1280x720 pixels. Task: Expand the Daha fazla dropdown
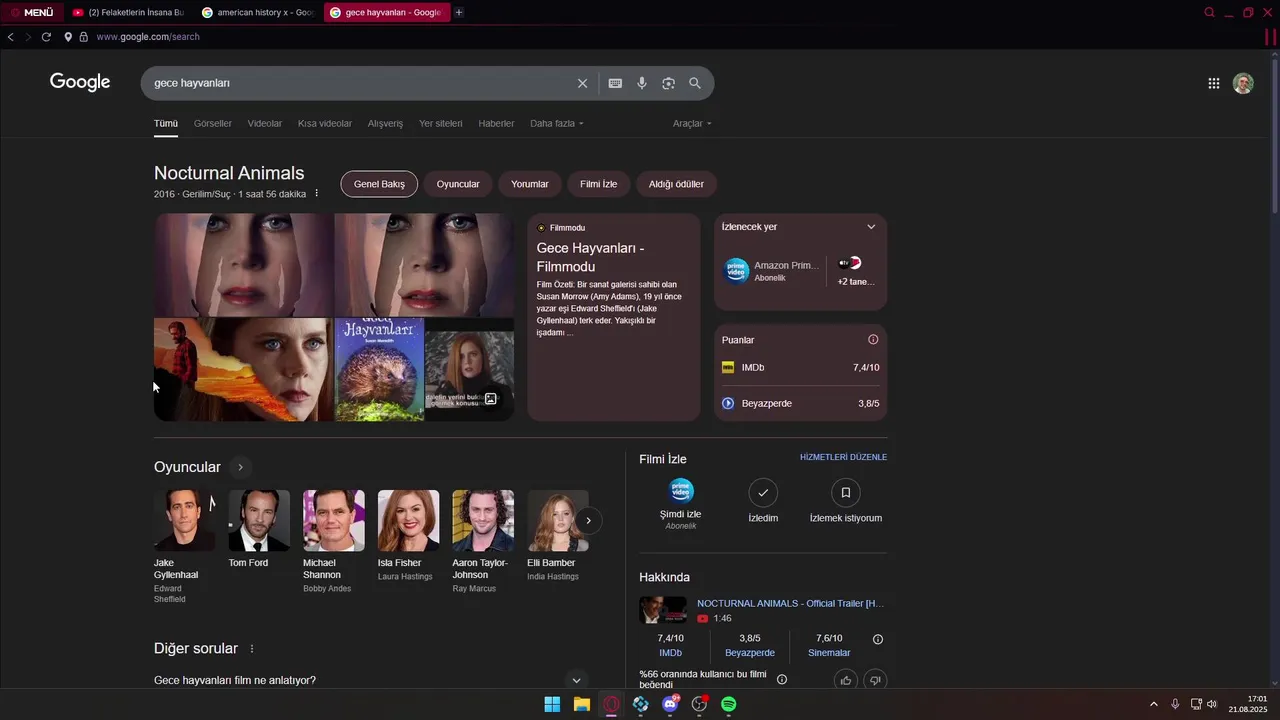tap(557, 123)
